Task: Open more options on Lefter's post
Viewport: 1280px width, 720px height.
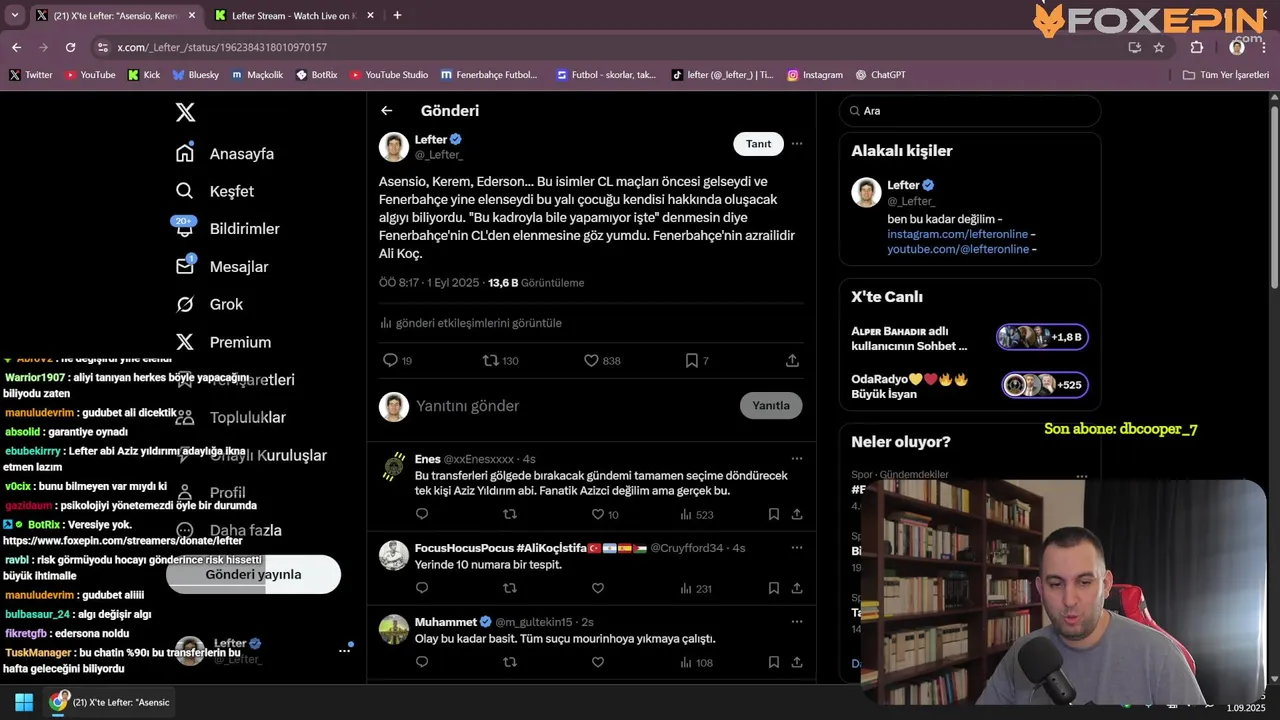Action: coord(797,144)
